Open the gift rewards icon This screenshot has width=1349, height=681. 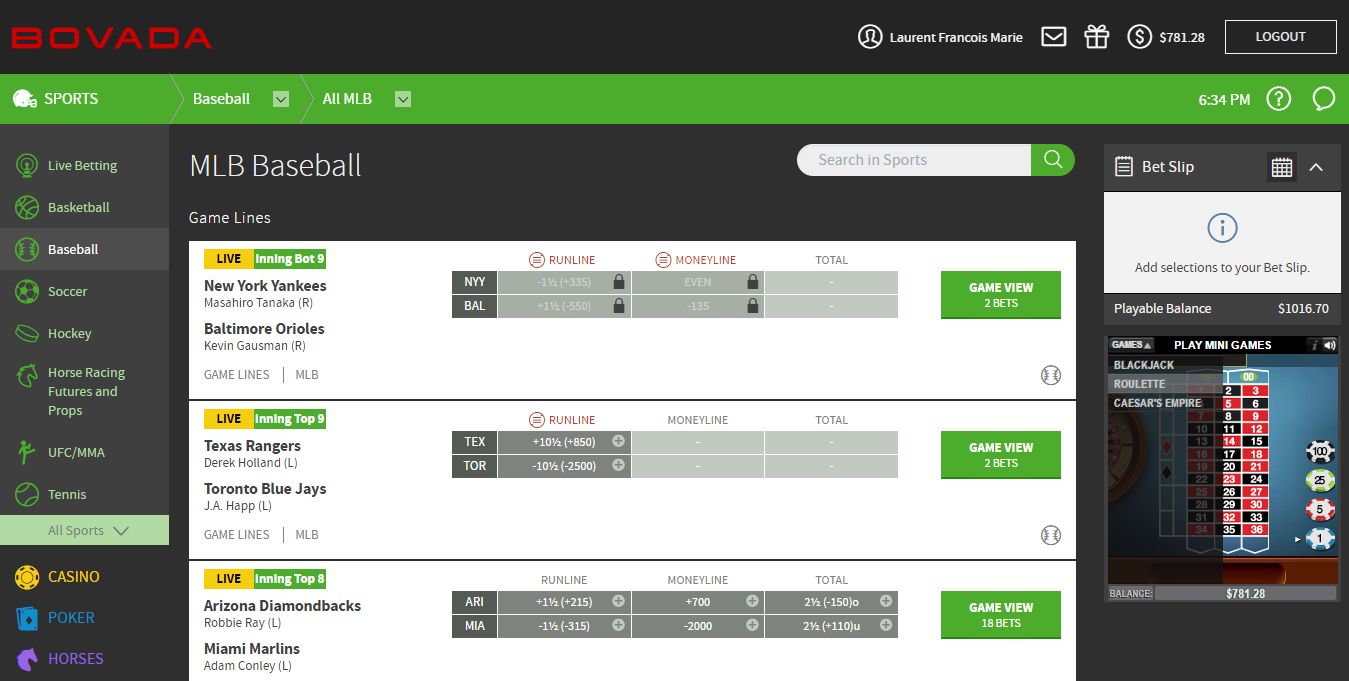click(1097, 37)
